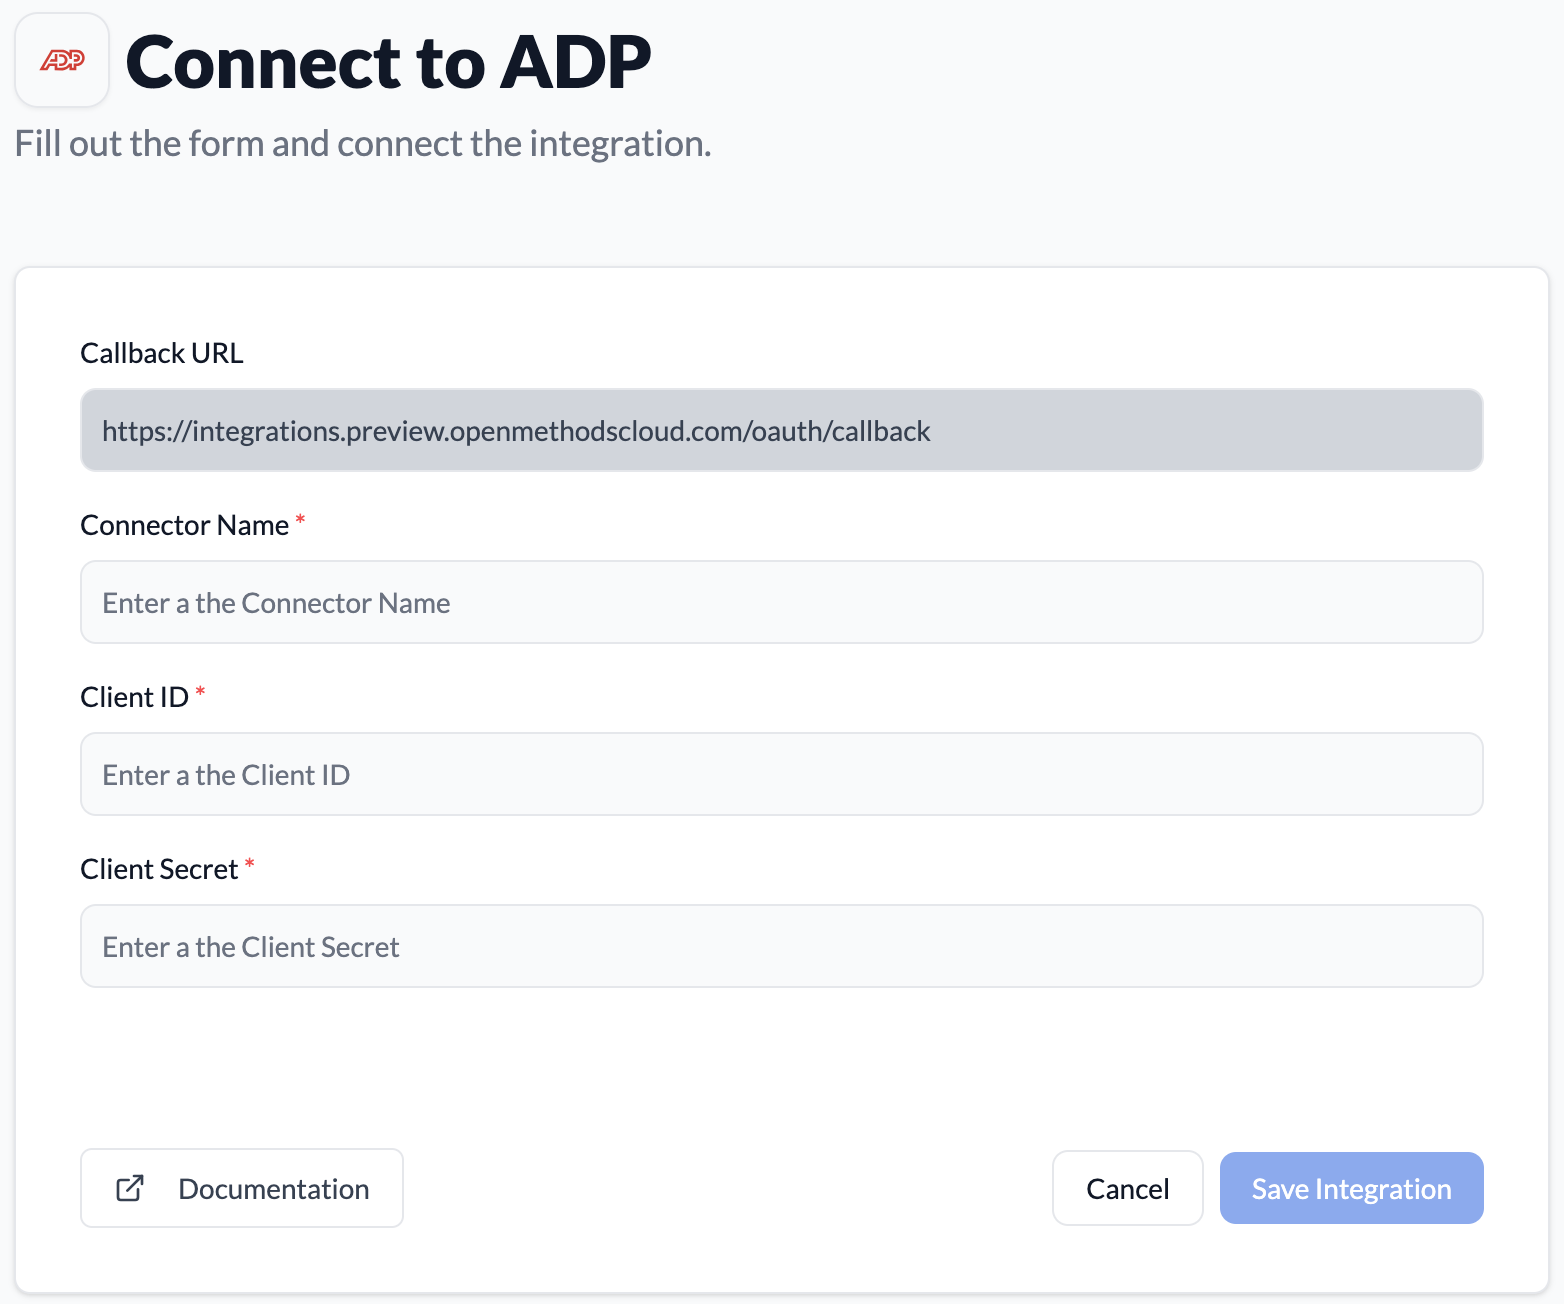Click the word 'callback' in the URL text
Viewport: 1564px width, 1304px height.
coord(881,431)
